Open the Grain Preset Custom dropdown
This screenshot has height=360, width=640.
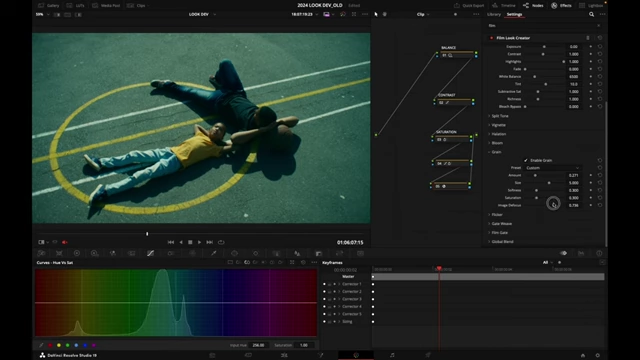[552, 168]
